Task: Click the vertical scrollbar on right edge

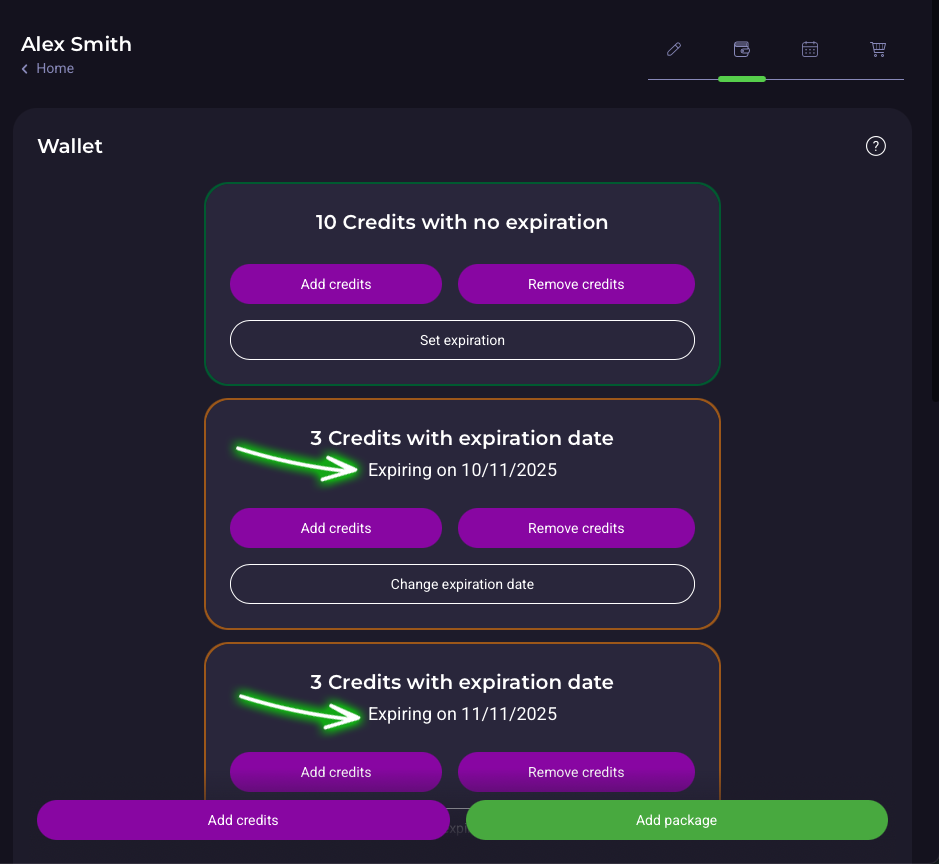Action: pos(934,200)
